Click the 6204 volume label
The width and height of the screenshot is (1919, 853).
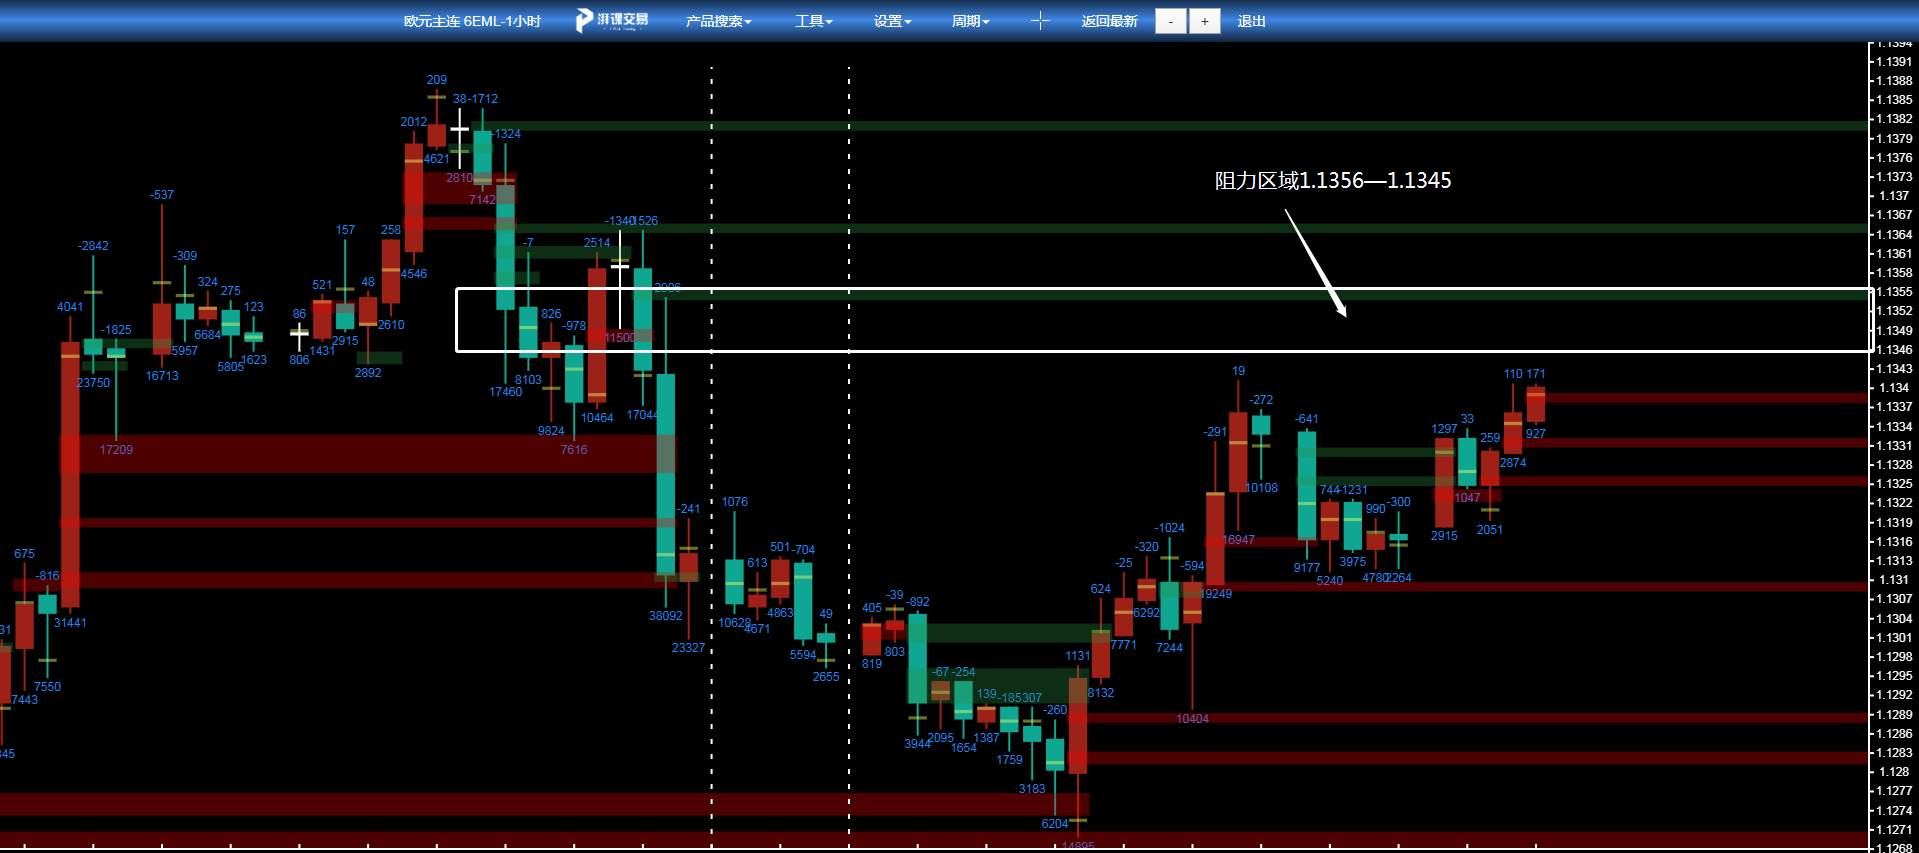point(1054,824)
